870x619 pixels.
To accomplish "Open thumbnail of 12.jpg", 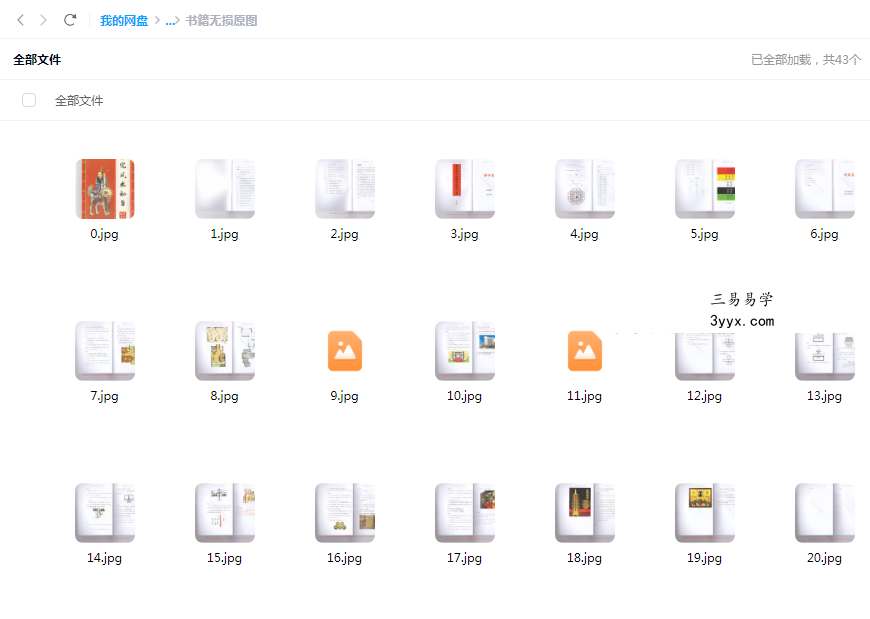I will point(705,357).
